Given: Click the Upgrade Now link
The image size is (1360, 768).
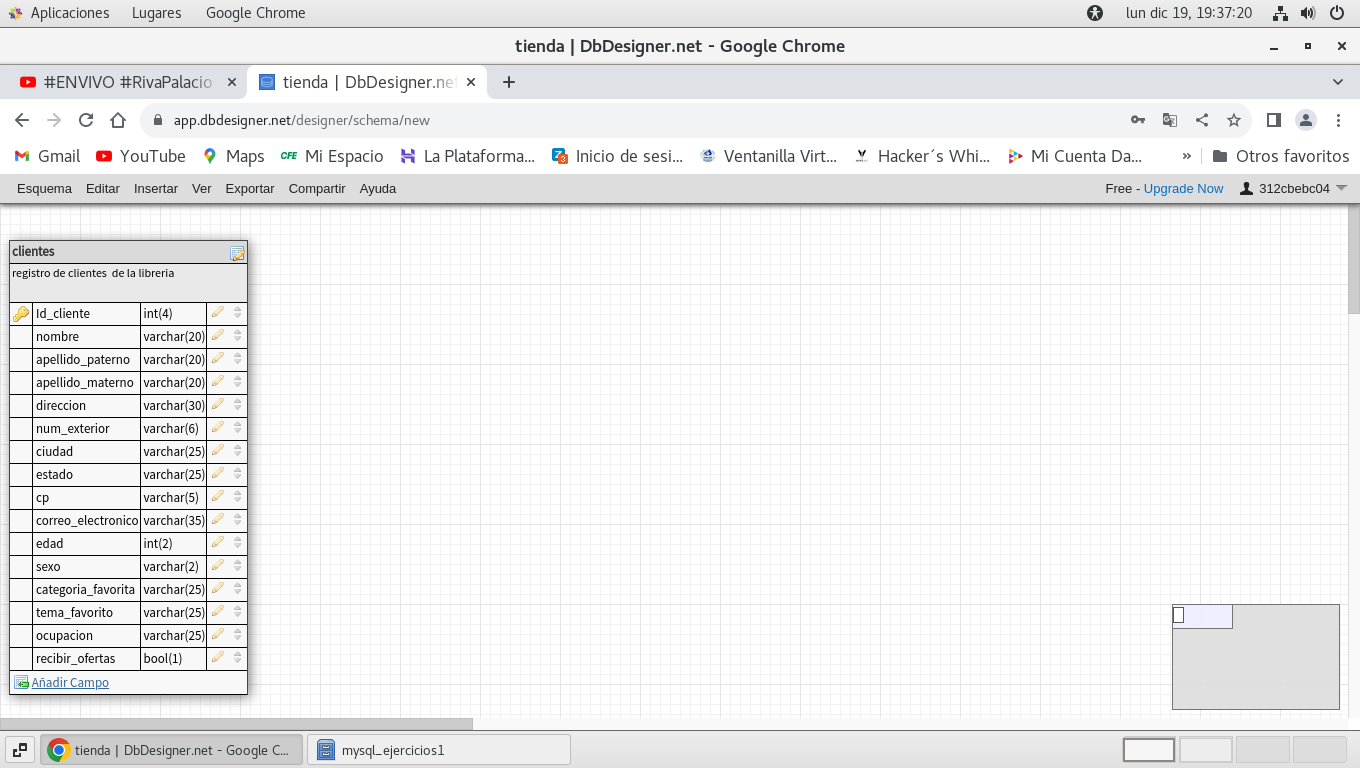Looking at the screenshot, I should [1183, 188].
